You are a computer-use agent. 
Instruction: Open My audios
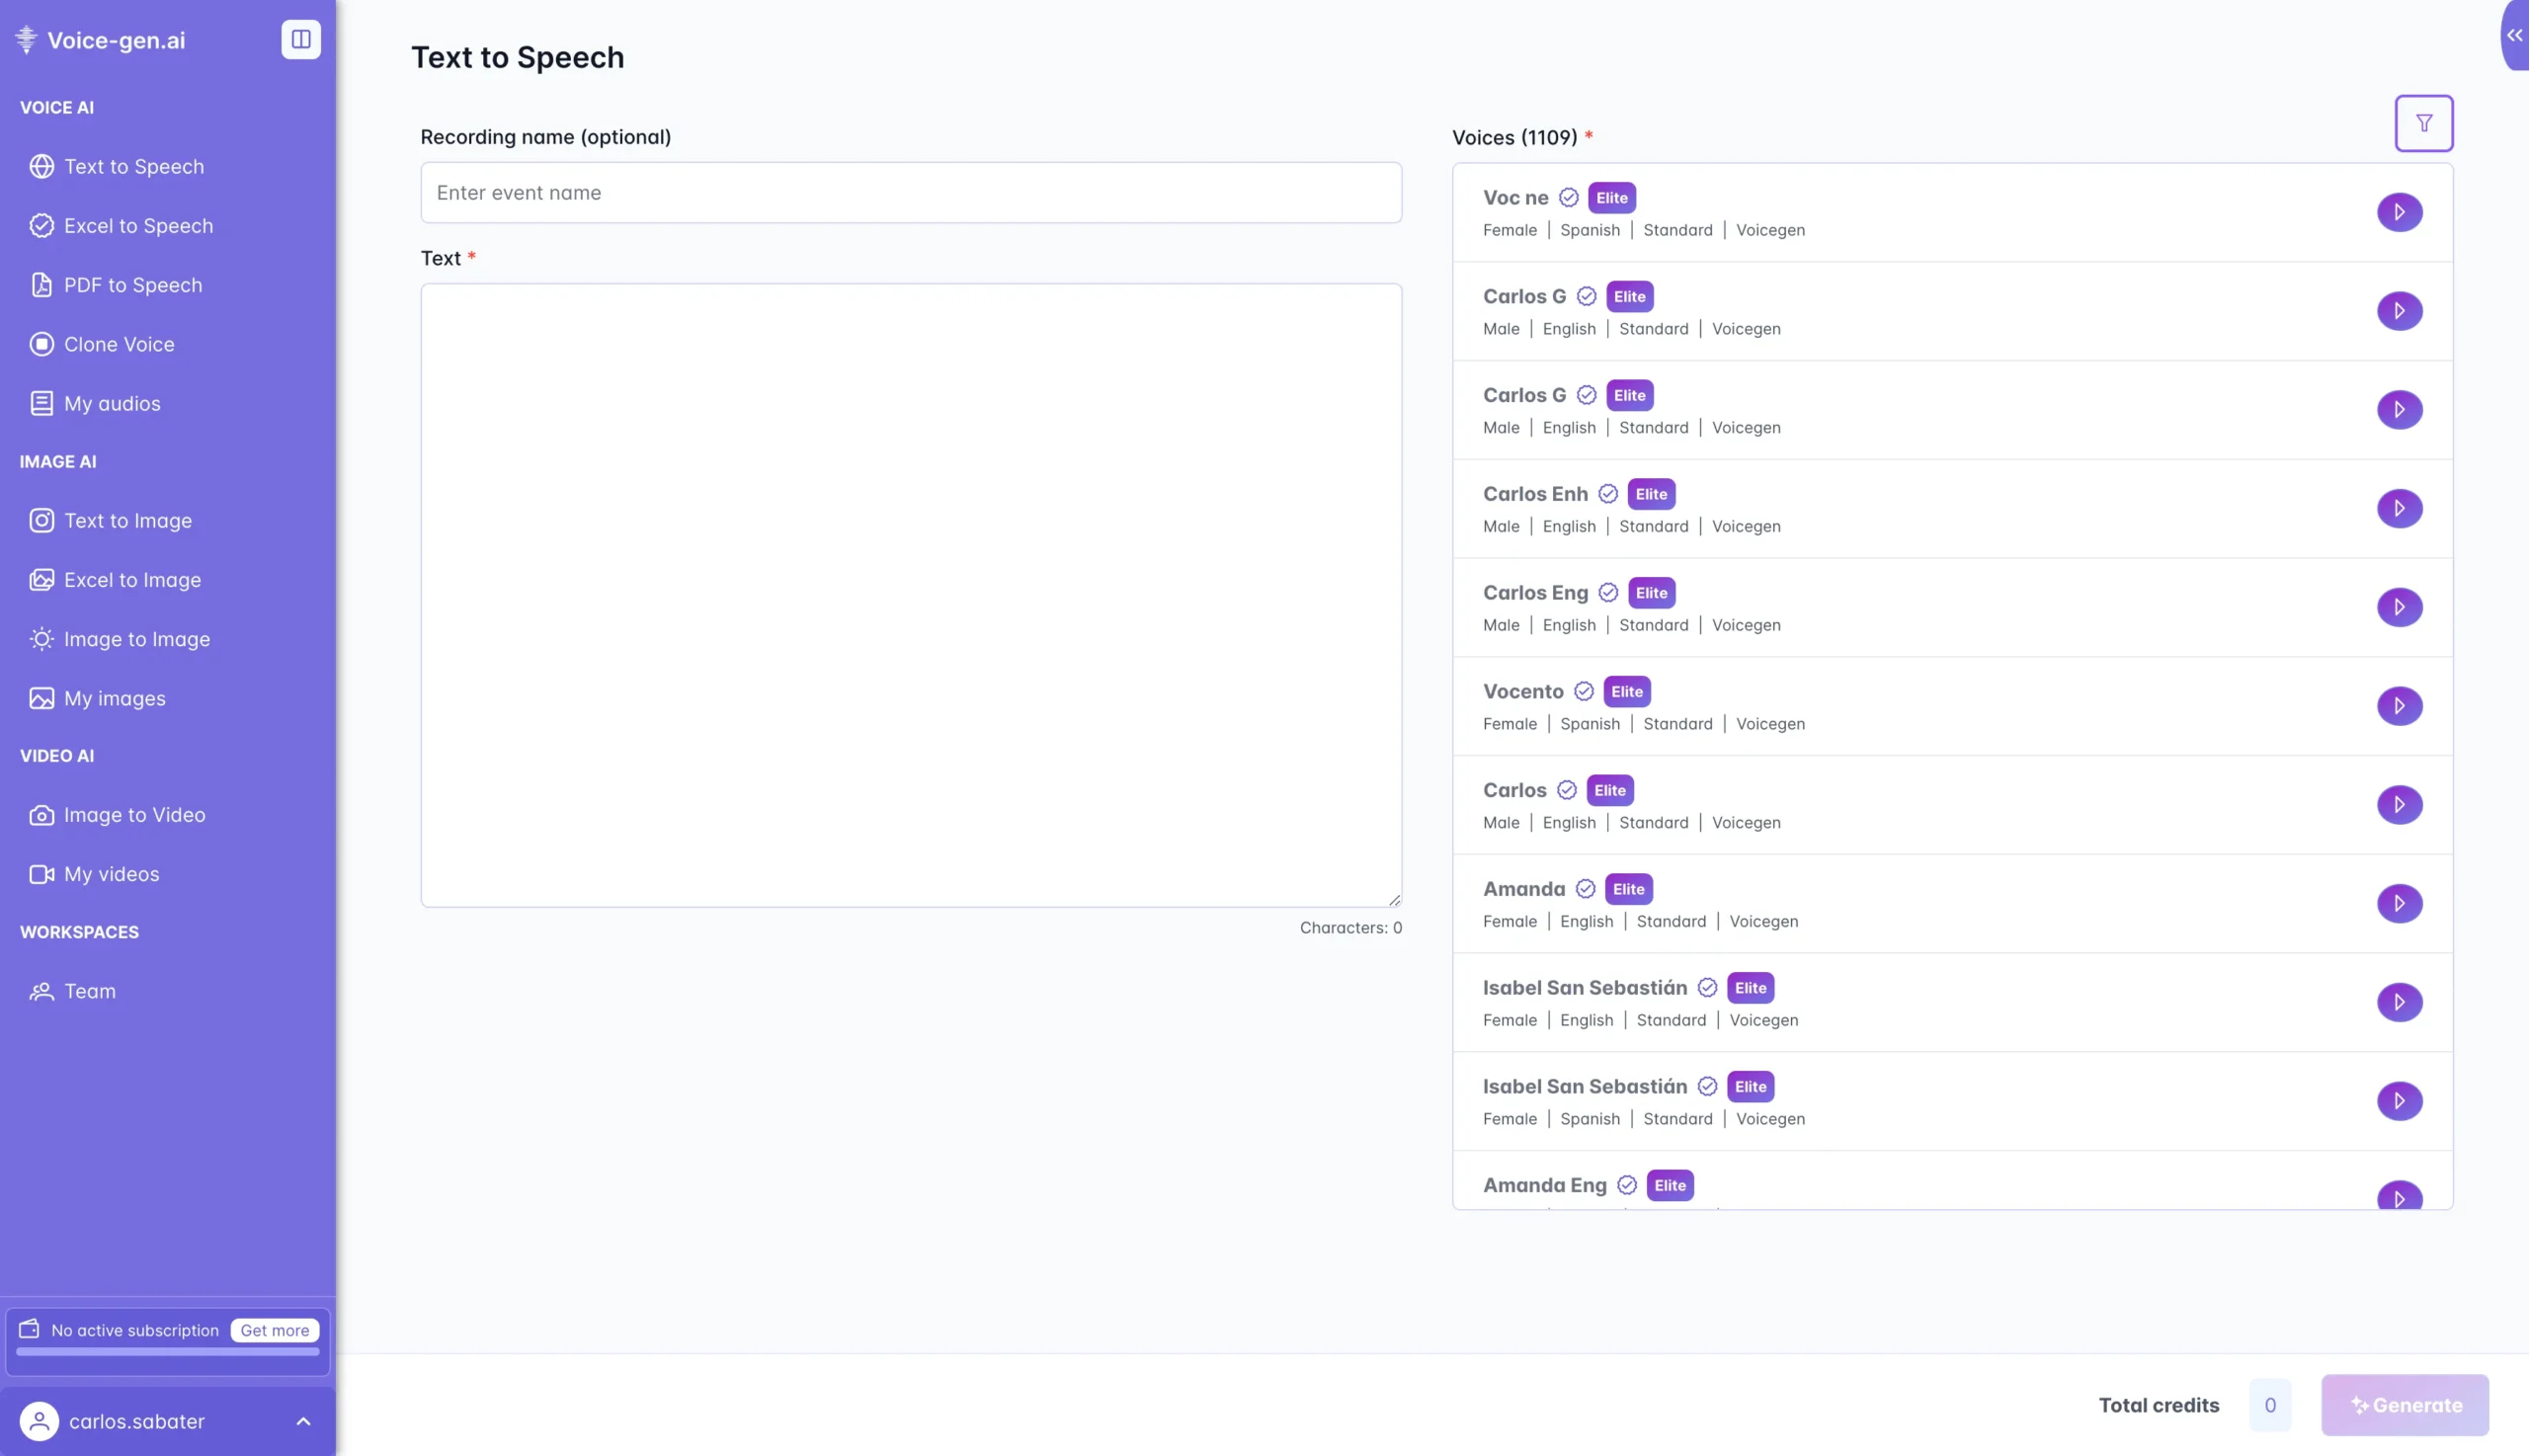click(112, 403)
